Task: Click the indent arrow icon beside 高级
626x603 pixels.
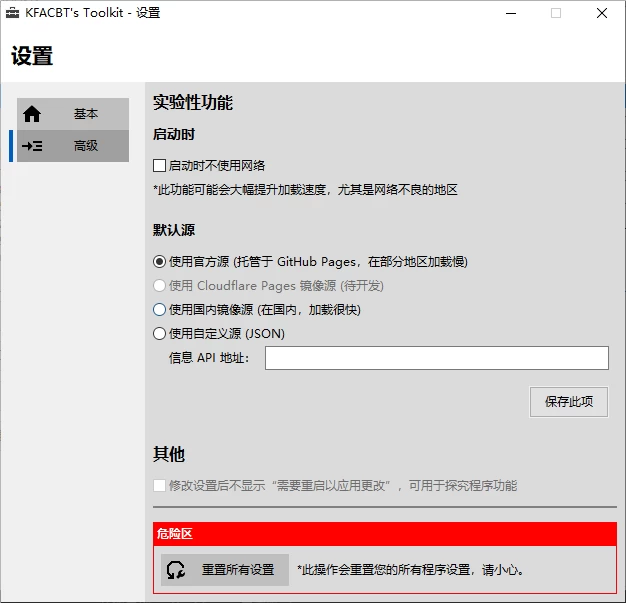Action: click(32, 146)
